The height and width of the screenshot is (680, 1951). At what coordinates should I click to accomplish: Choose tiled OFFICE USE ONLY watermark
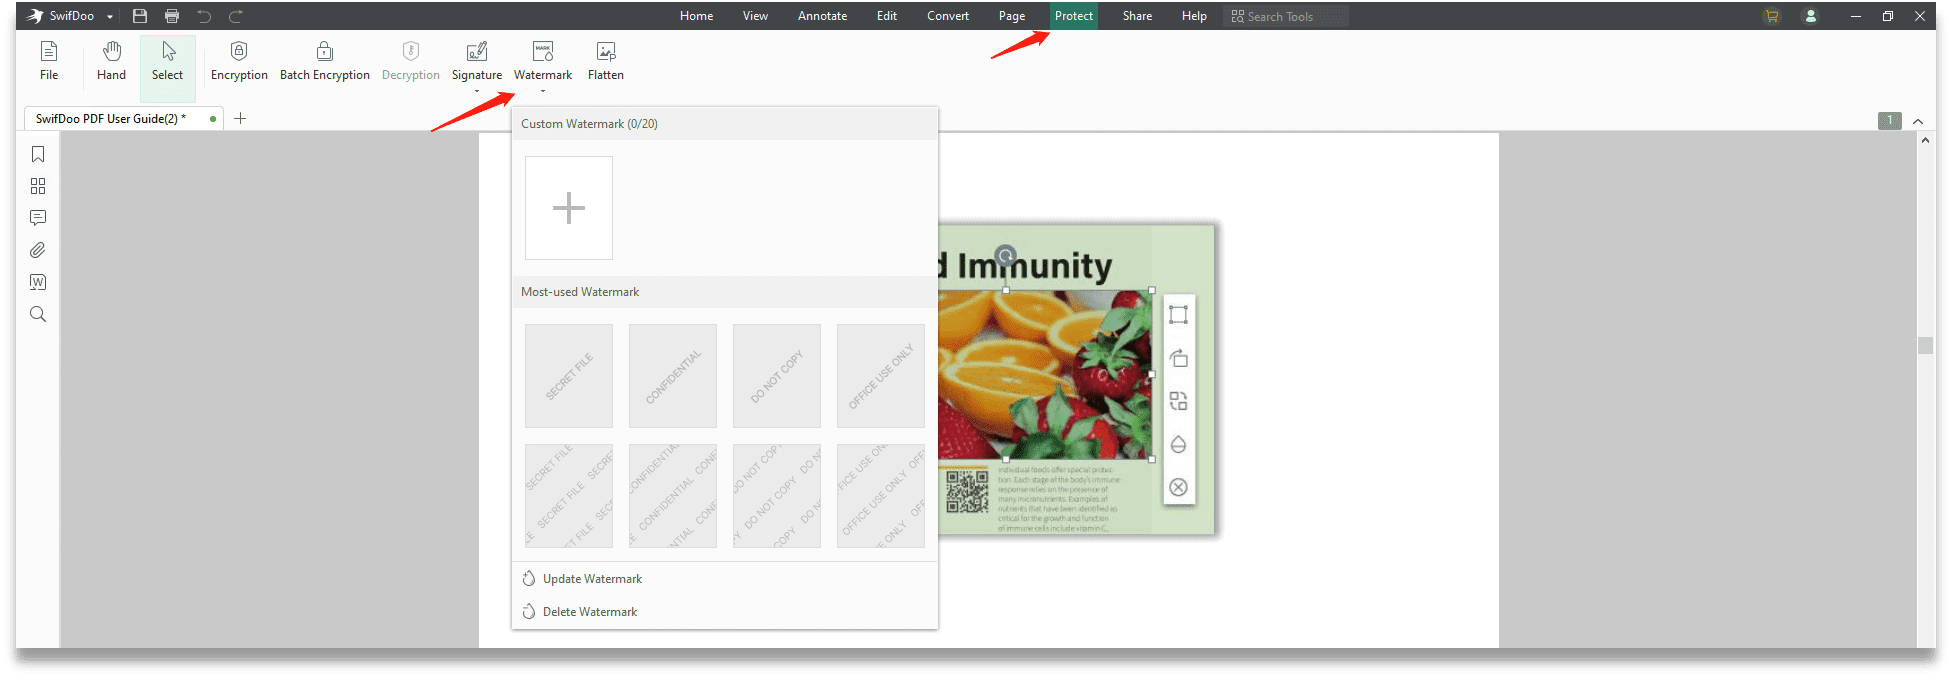[881, 496]
